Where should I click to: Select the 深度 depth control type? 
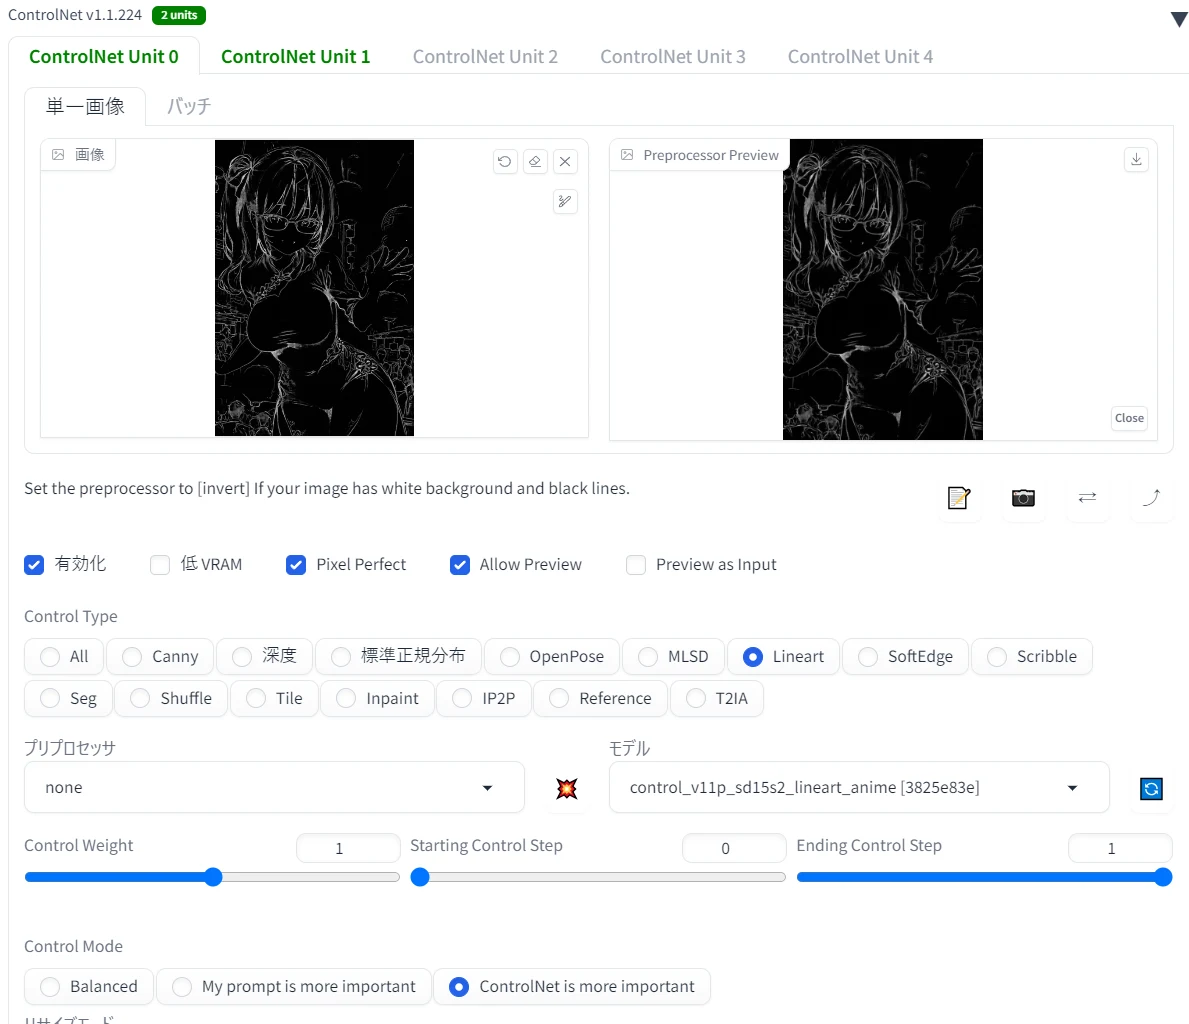264,657
